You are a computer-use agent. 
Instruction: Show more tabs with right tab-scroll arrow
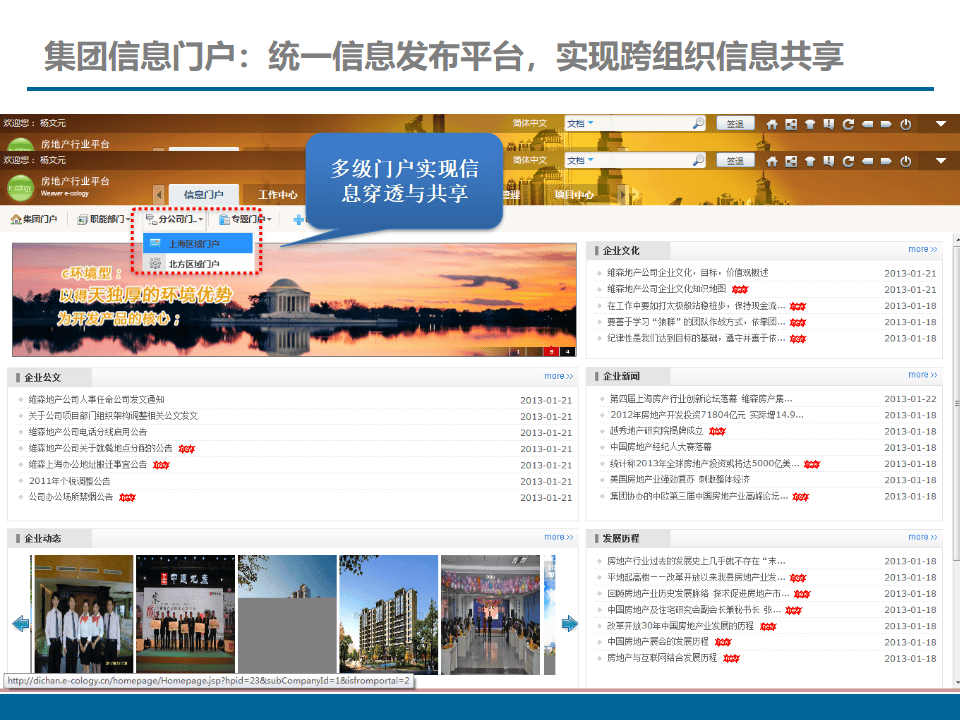[623, 195]
